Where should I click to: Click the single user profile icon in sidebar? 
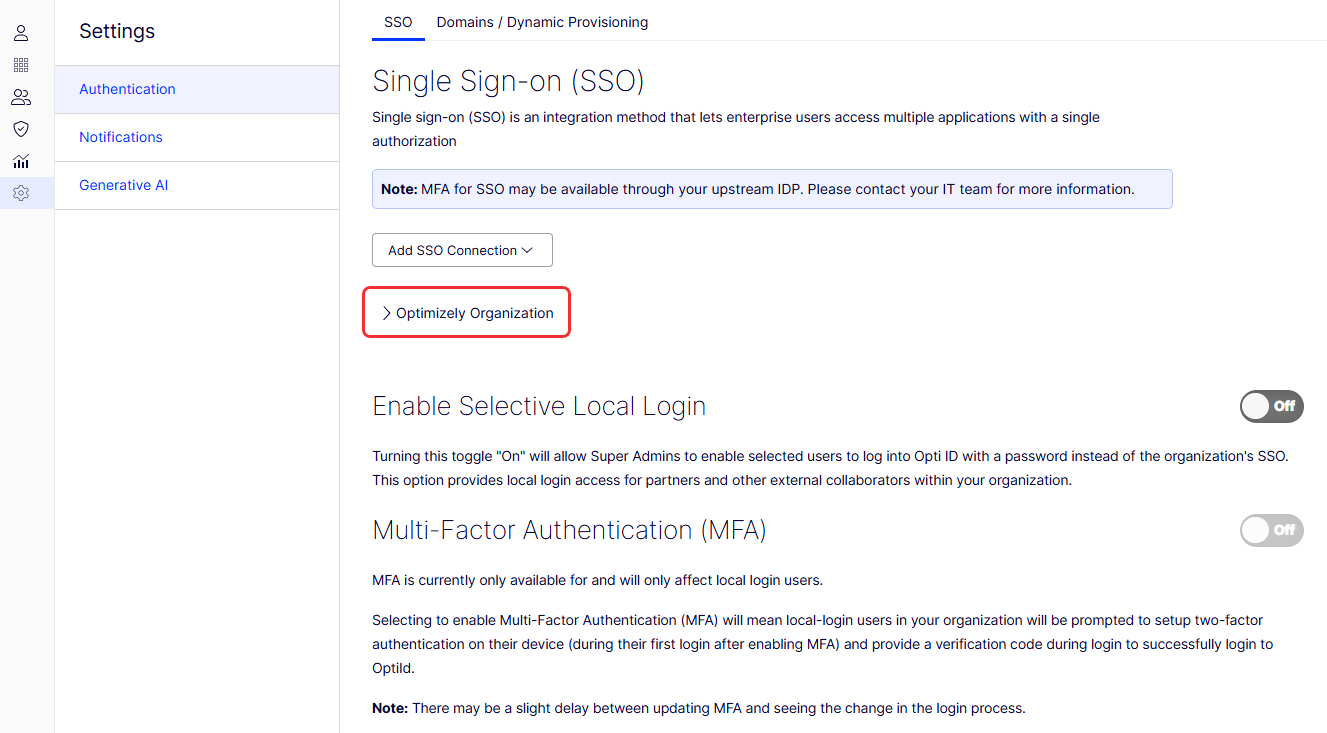(x=21, y=33)
